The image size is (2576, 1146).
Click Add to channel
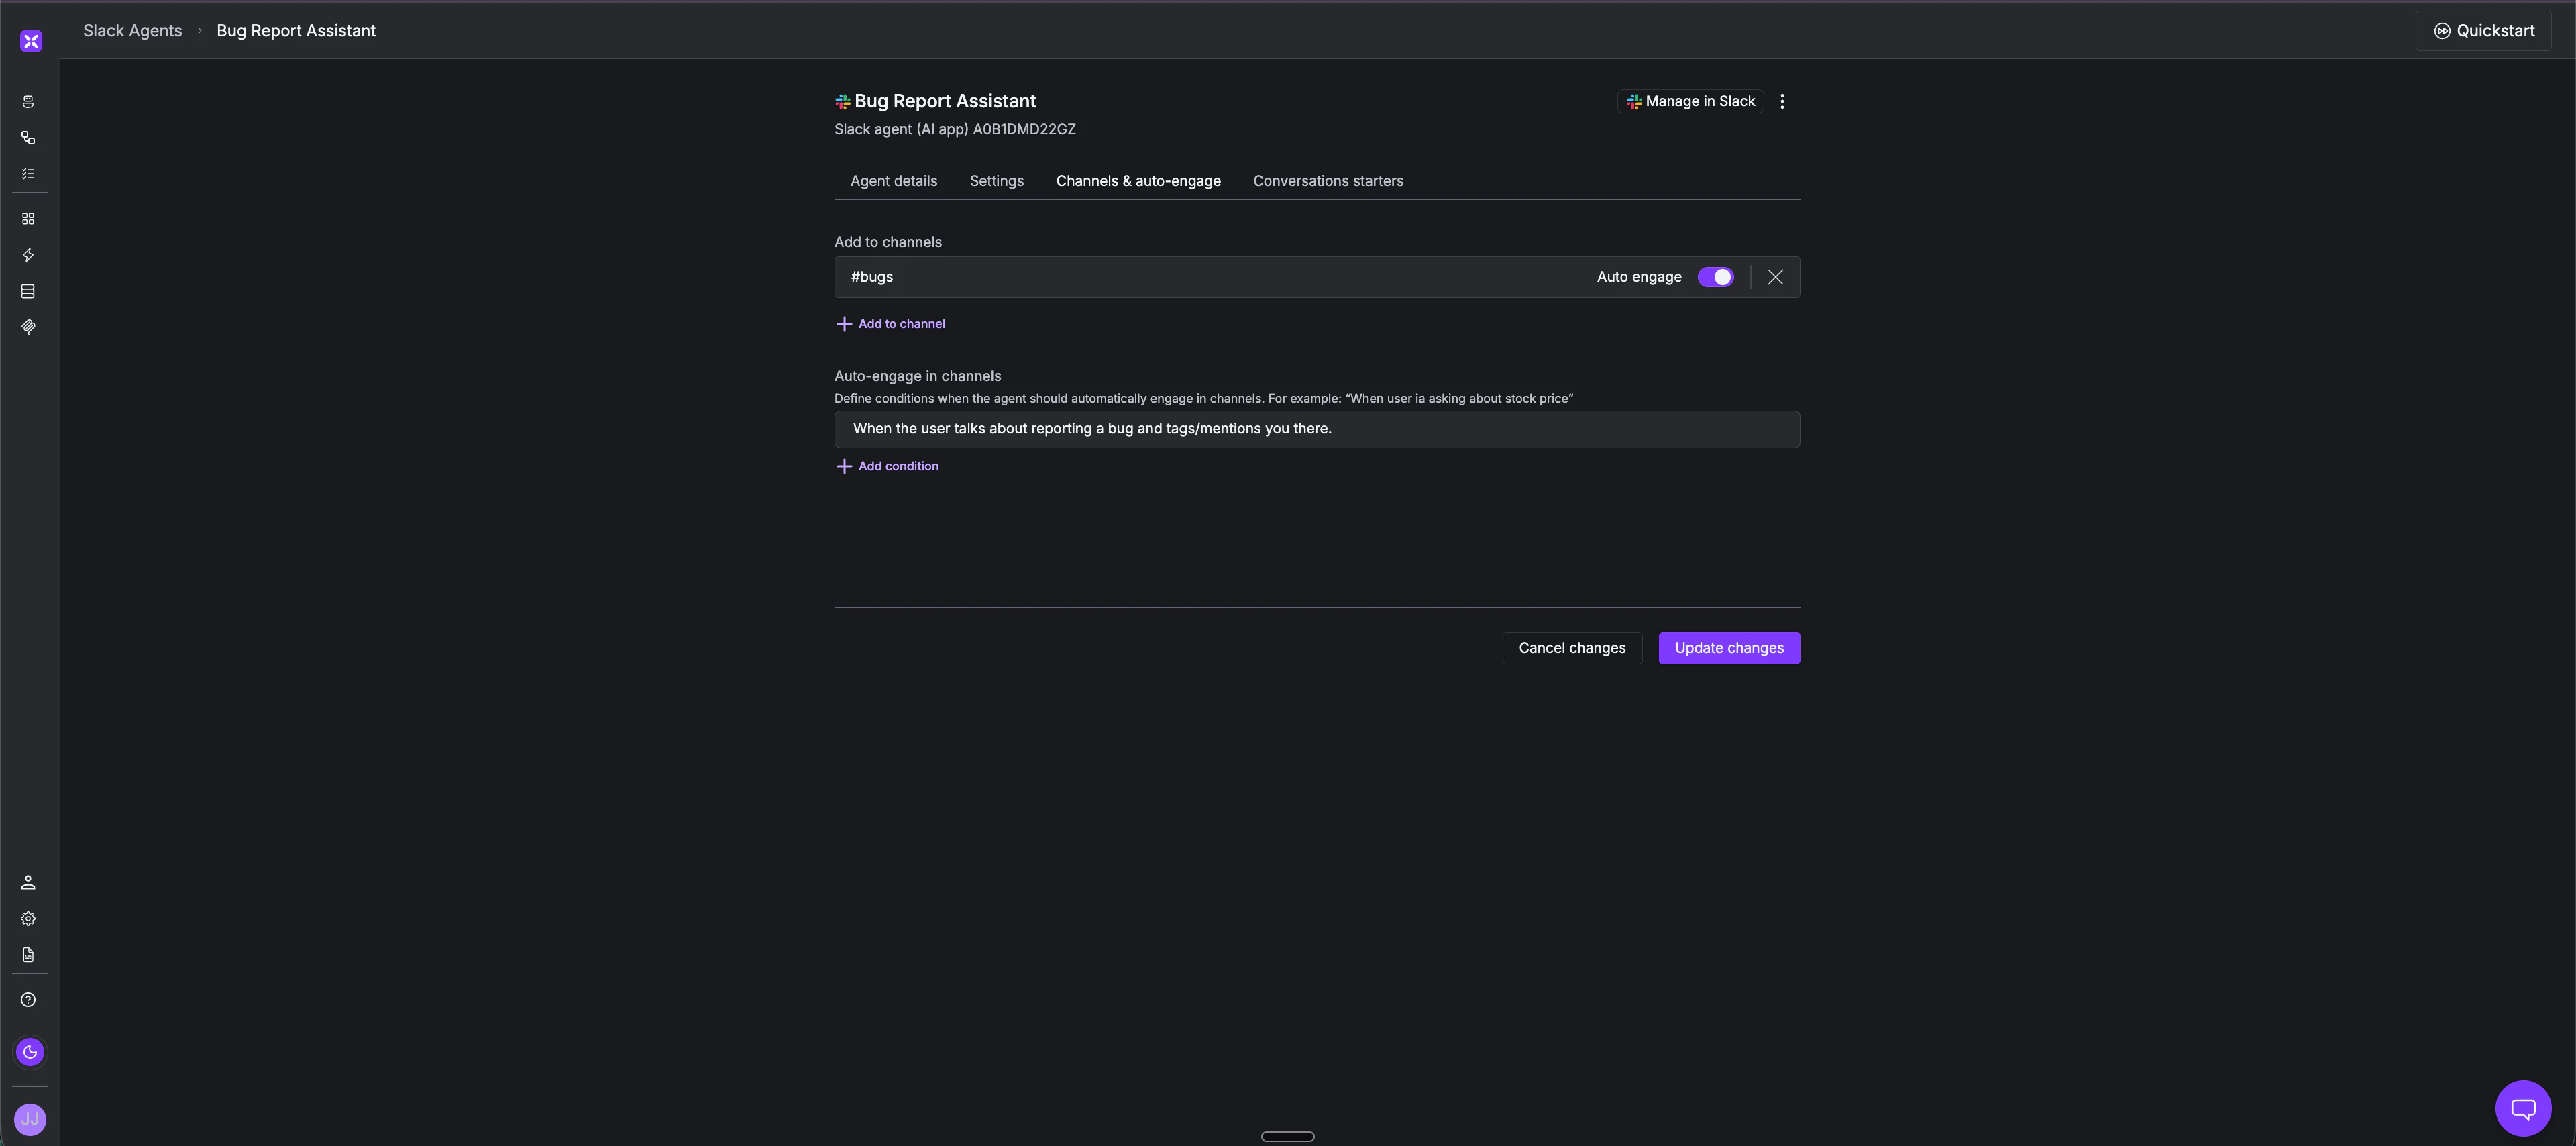coord(891,324)
